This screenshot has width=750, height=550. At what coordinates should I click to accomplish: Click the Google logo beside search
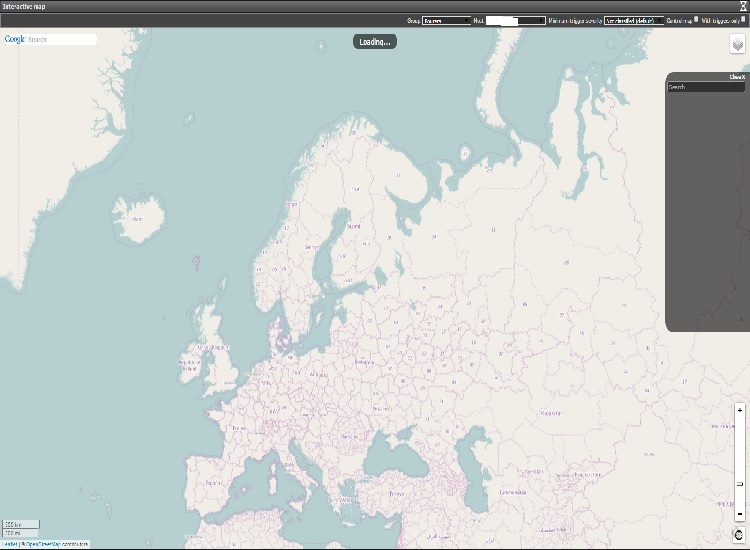tap(14, 40)
